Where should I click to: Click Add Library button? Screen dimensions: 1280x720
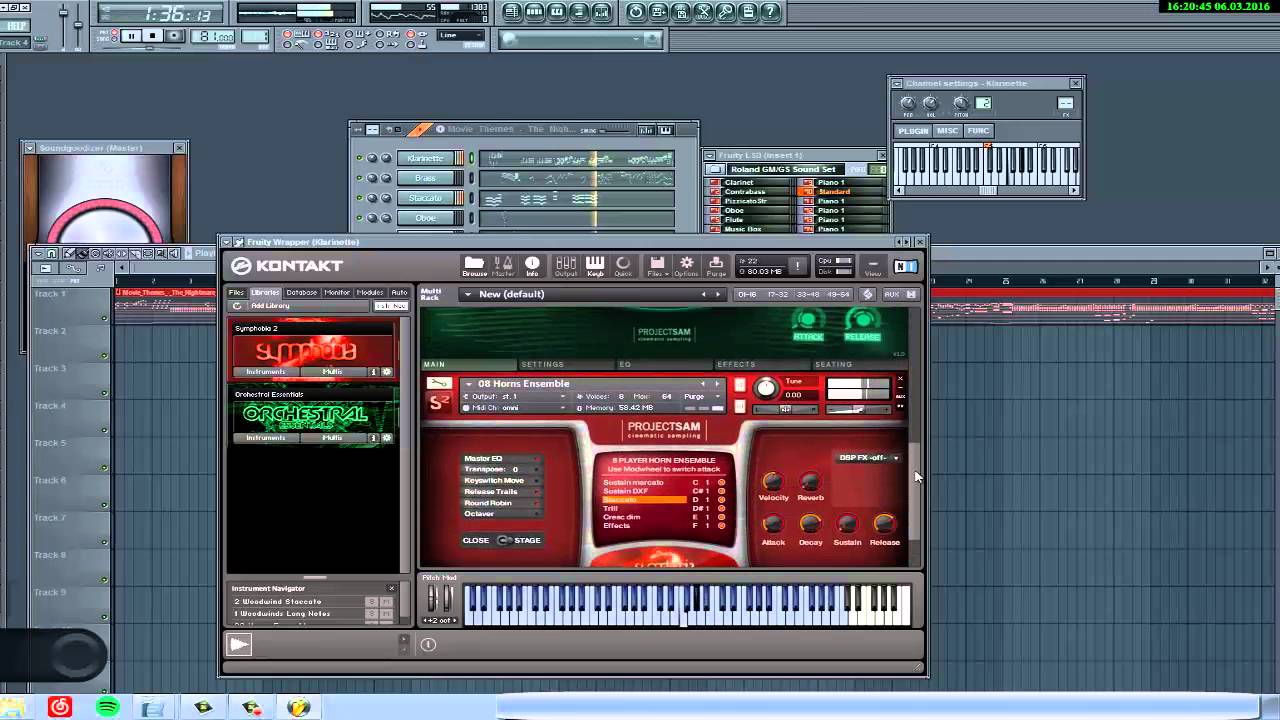pos(270,306)
